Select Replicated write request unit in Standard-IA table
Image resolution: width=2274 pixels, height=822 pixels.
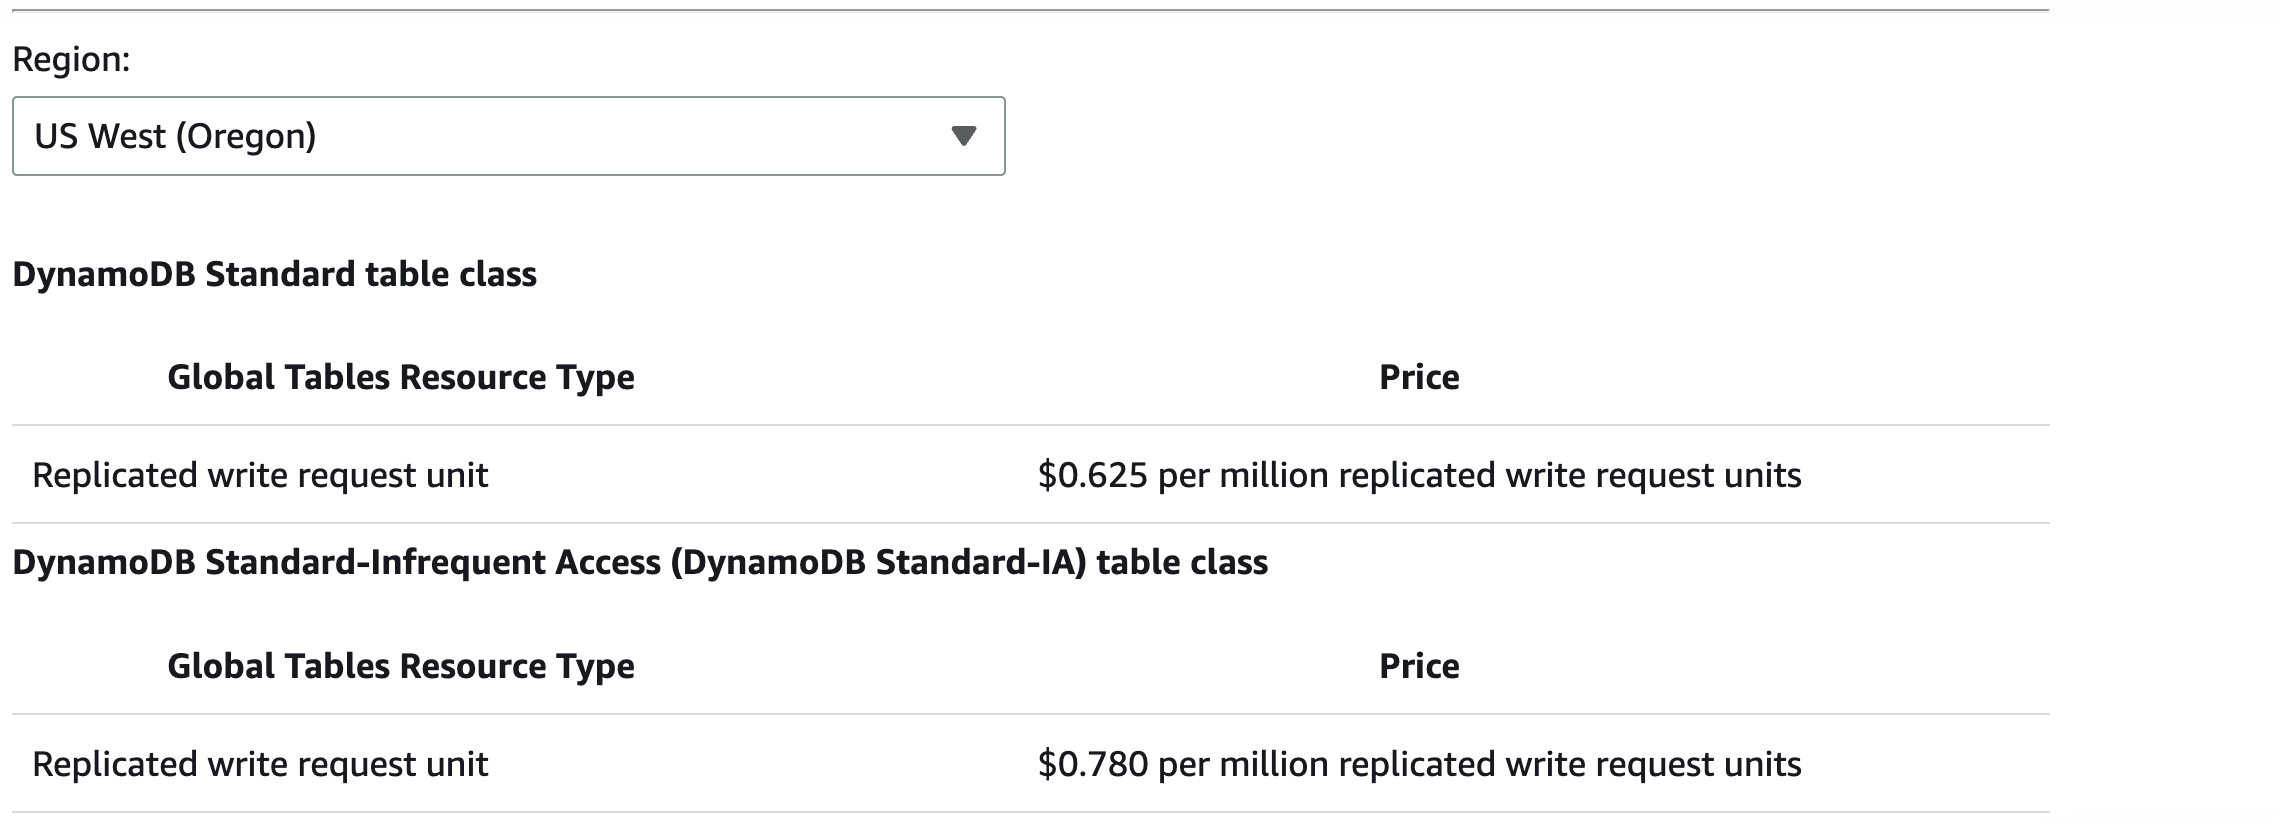coord(260,764)
